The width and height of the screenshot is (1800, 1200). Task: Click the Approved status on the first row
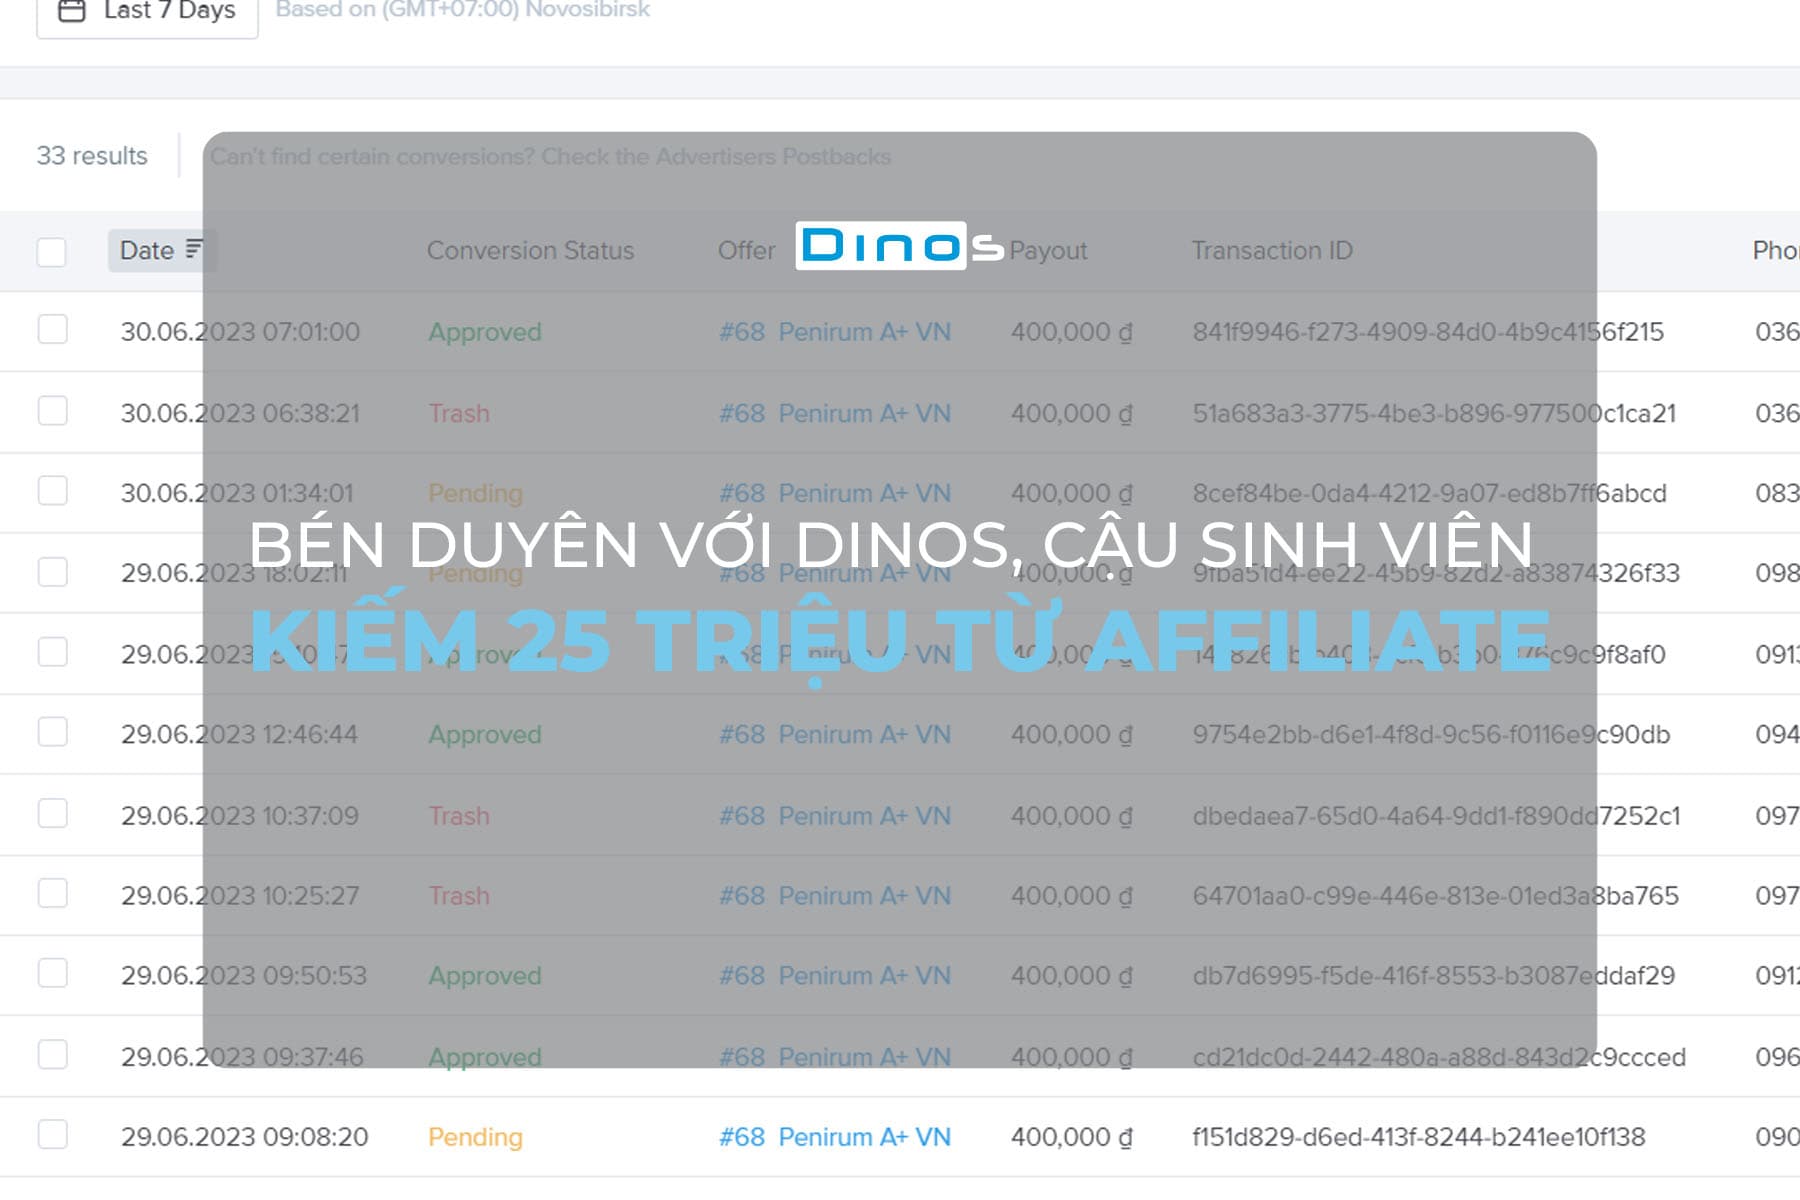tap(484, 331)
